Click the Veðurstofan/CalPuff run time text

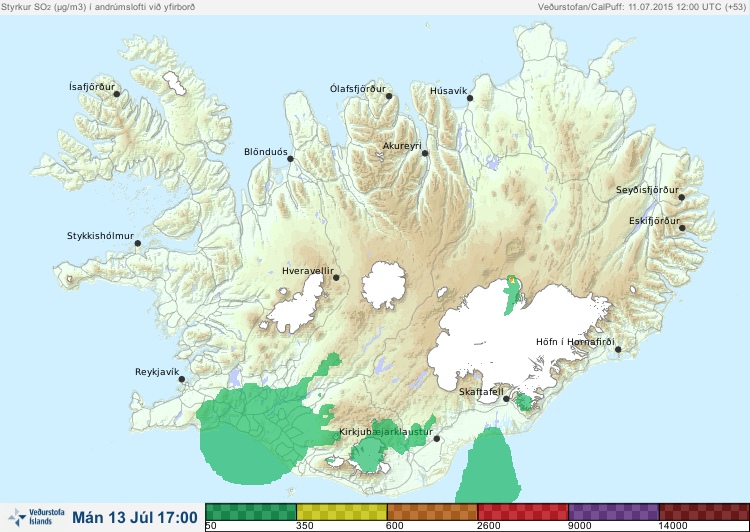[641, 7]
